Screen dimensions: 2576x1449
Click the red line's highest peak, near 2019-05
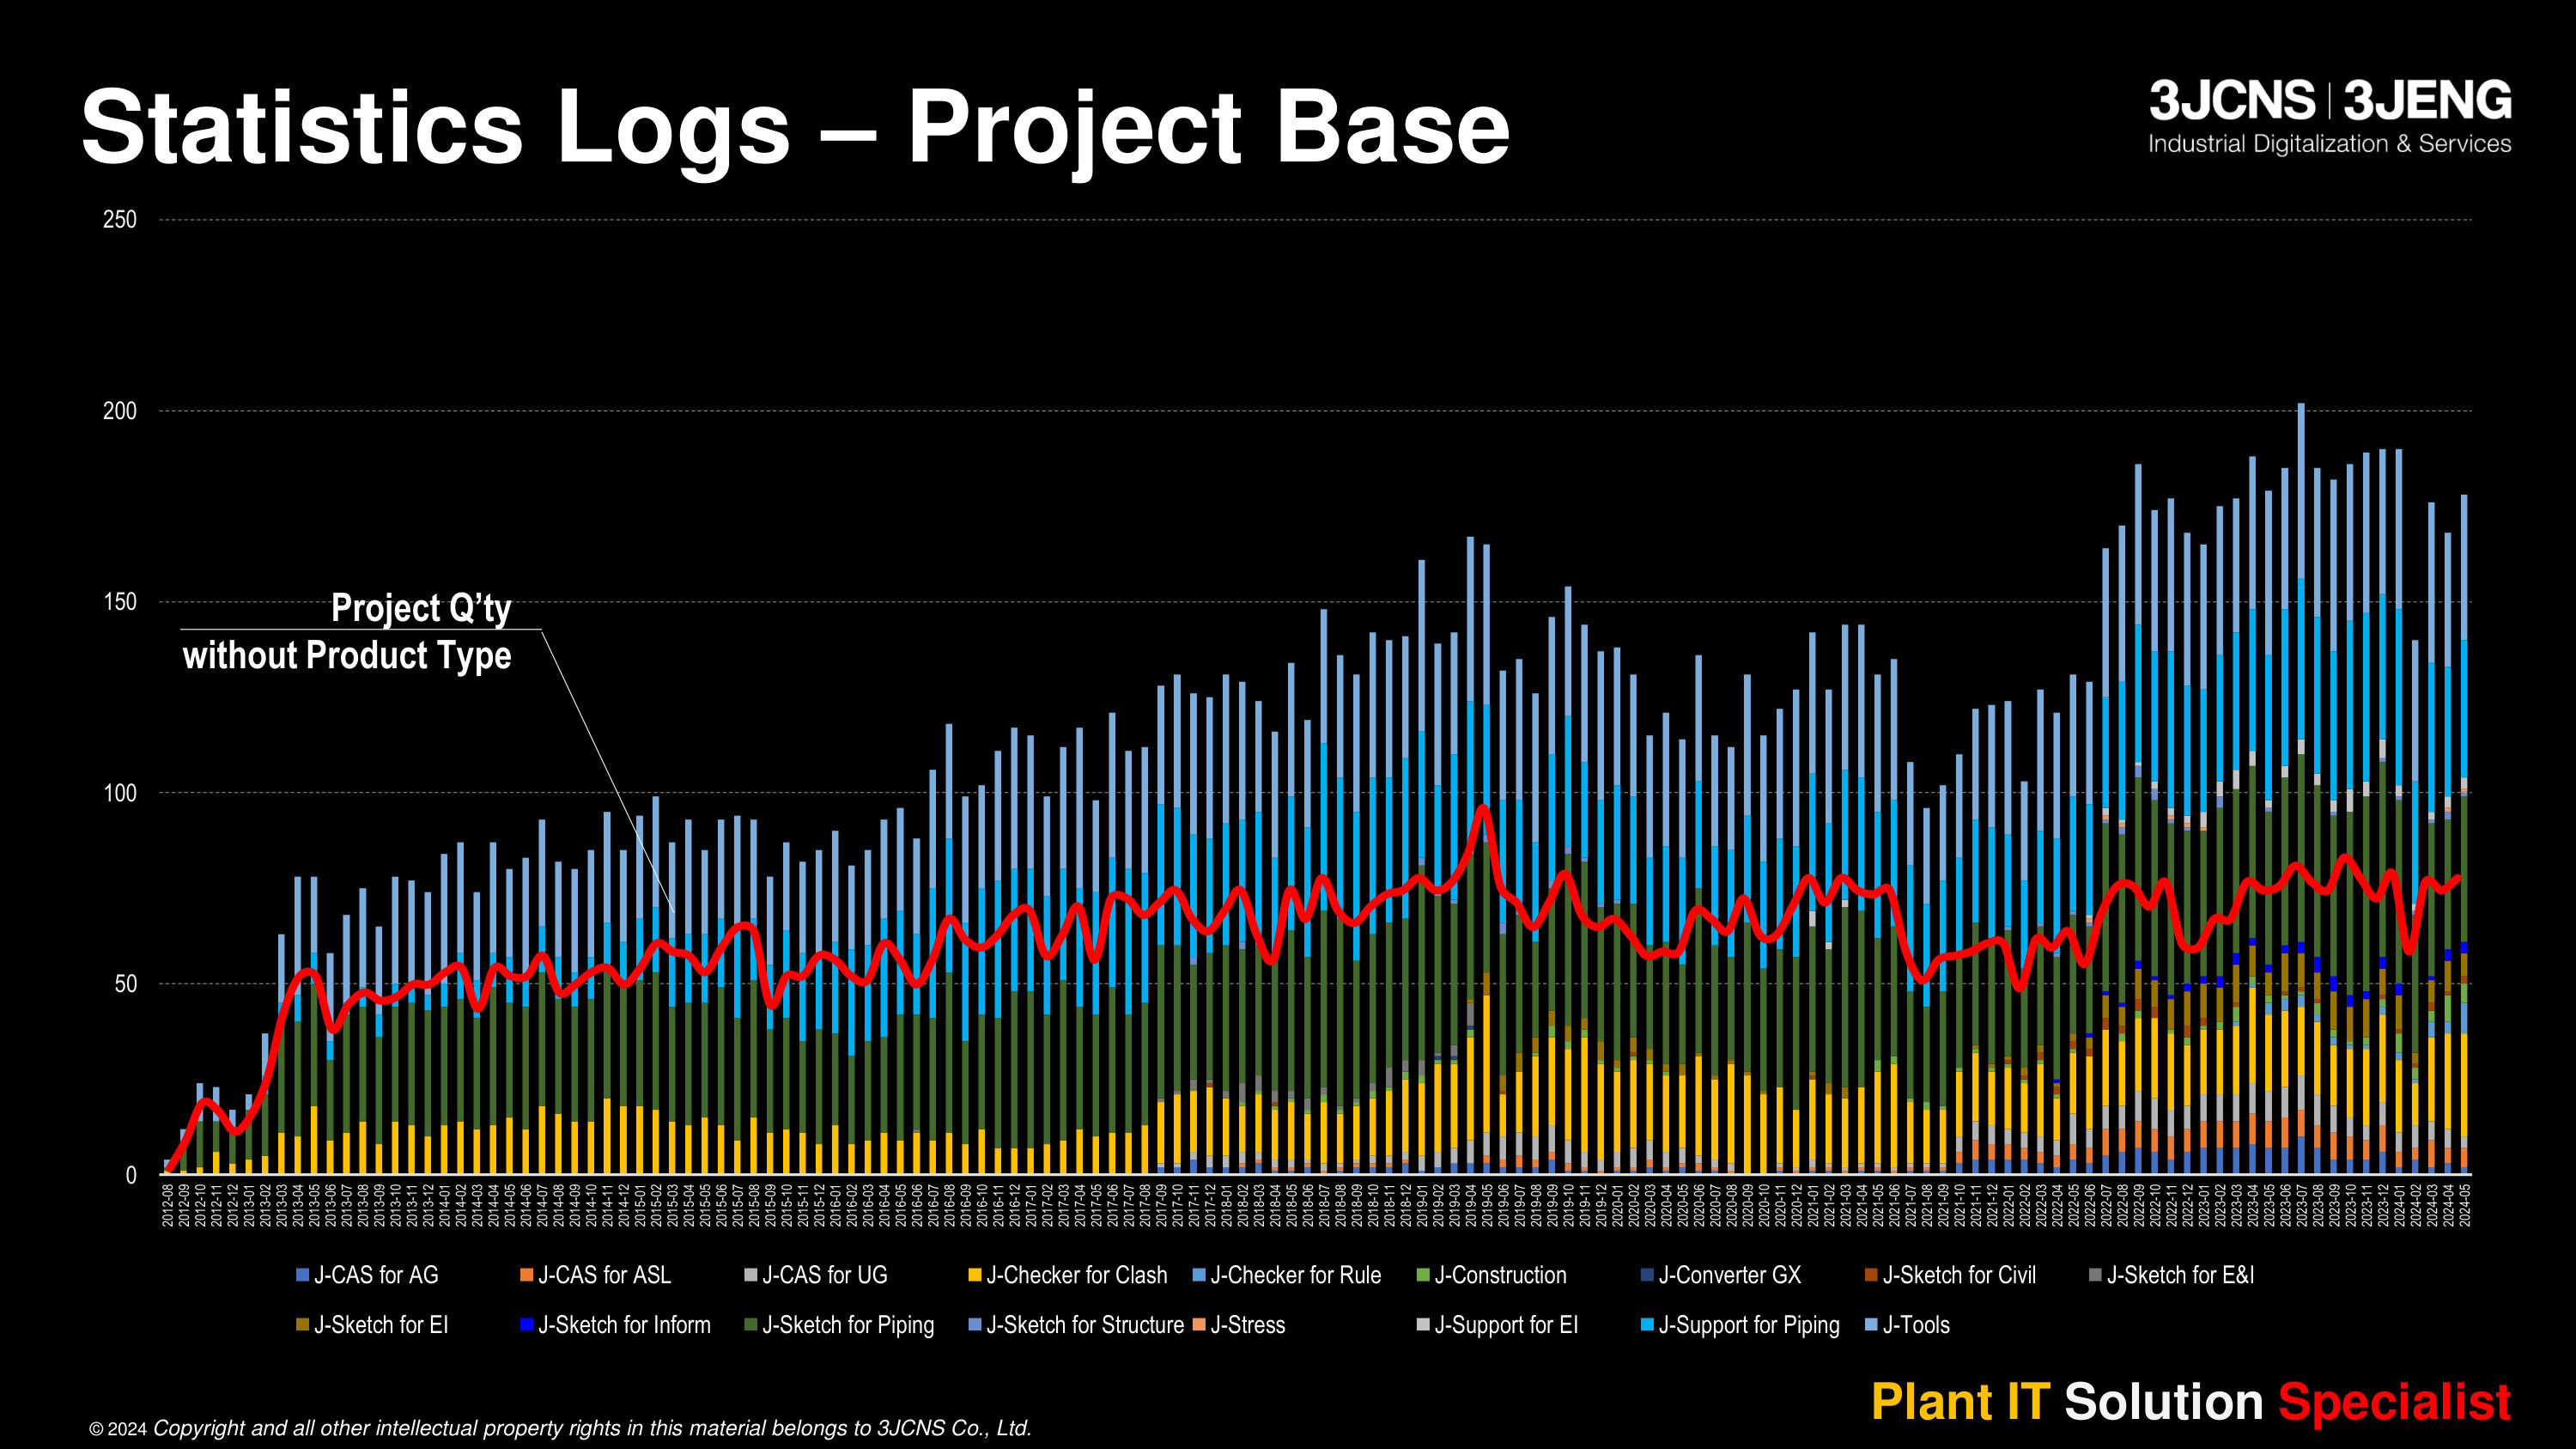coord(1484,808)
